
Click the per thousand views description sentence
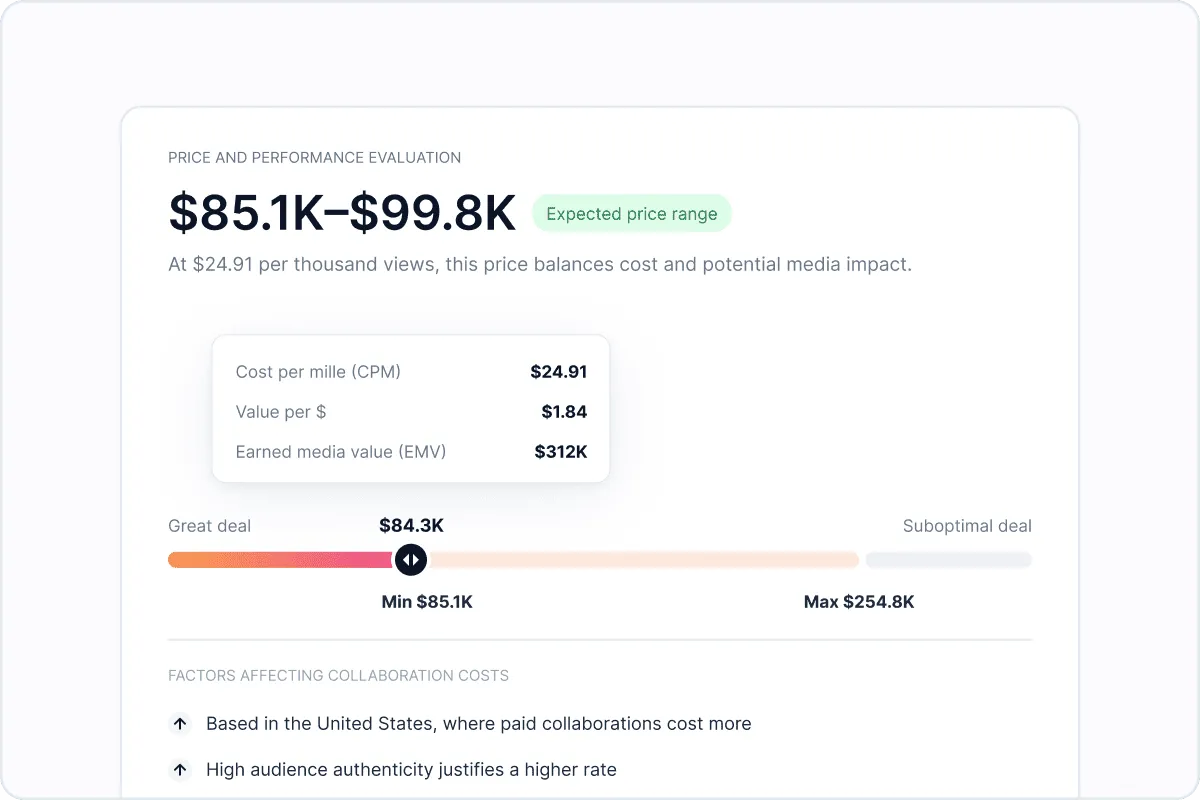click(x=540, y=265)
